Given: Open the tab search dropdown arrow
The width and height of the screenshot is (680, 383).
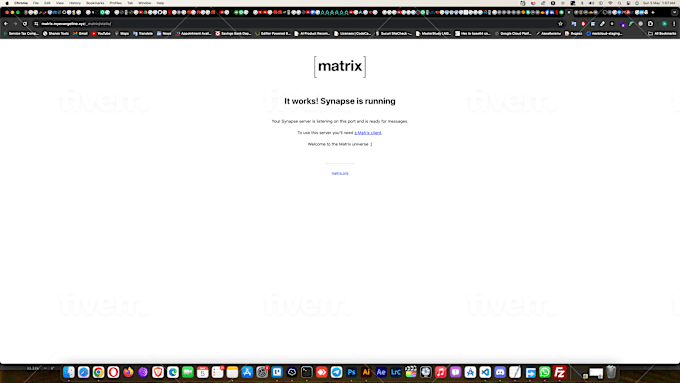Looking at the screenshot, I should 674,12.
